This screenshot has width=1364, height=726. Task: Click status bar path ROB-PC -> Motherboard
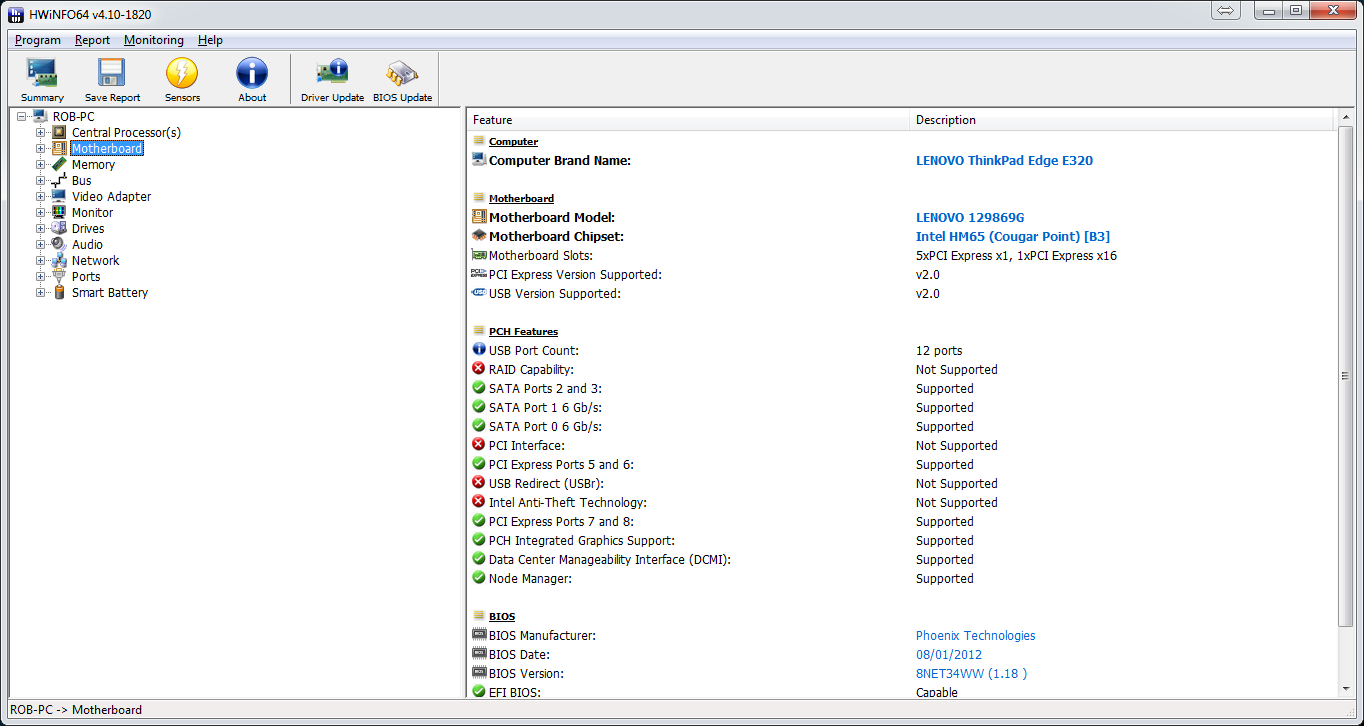click(x=76, y=709)
